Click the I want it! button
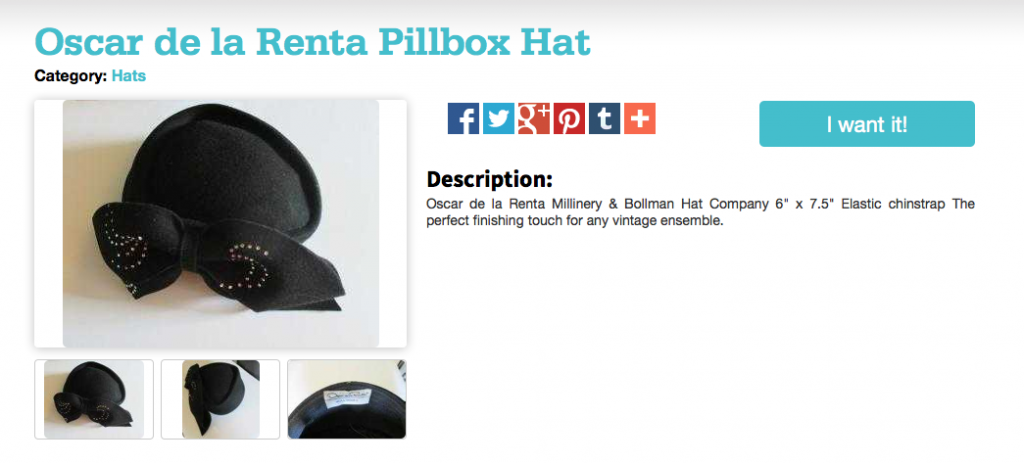The image size is (1024, 464). coord(867,124)
